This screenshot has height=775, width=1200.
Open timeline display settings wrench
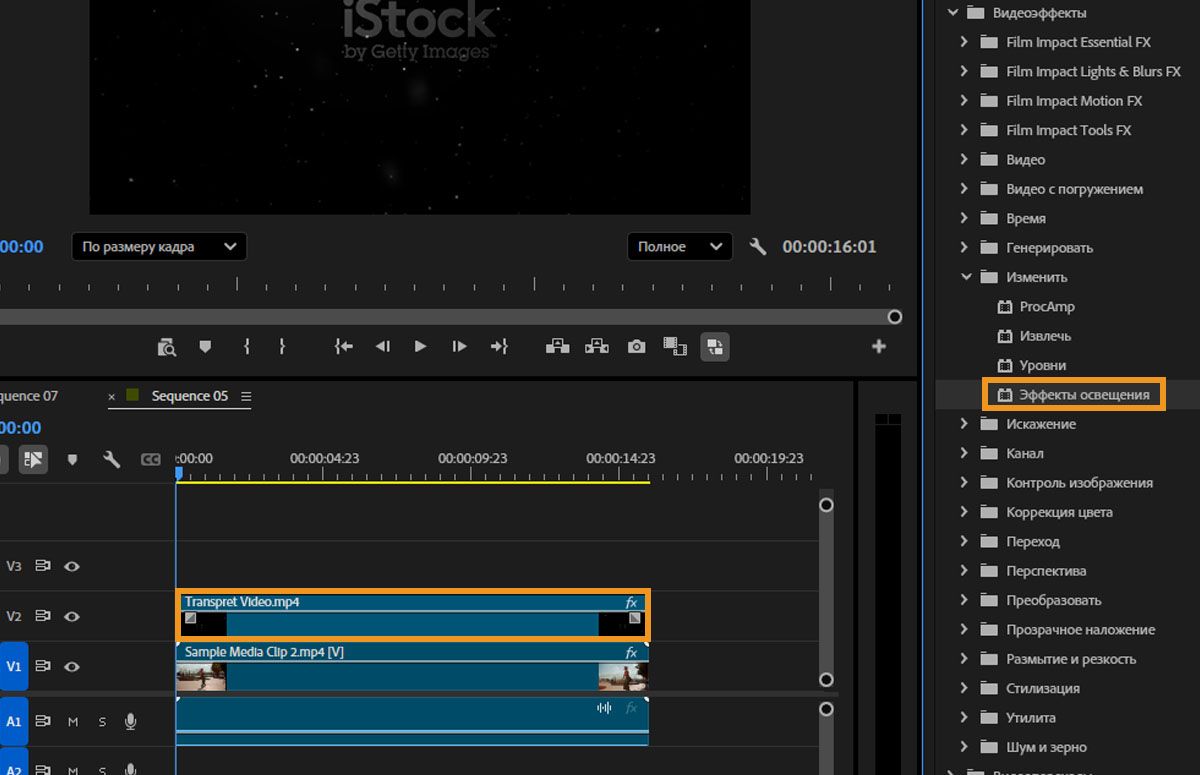(x=112, y=459)
